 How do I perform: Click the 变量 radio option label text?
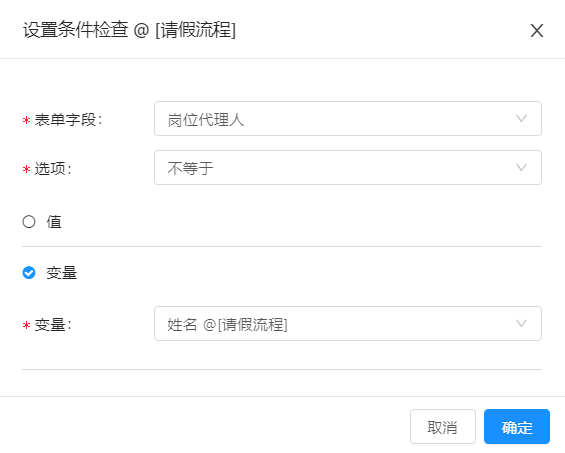(x=62, y=273)
